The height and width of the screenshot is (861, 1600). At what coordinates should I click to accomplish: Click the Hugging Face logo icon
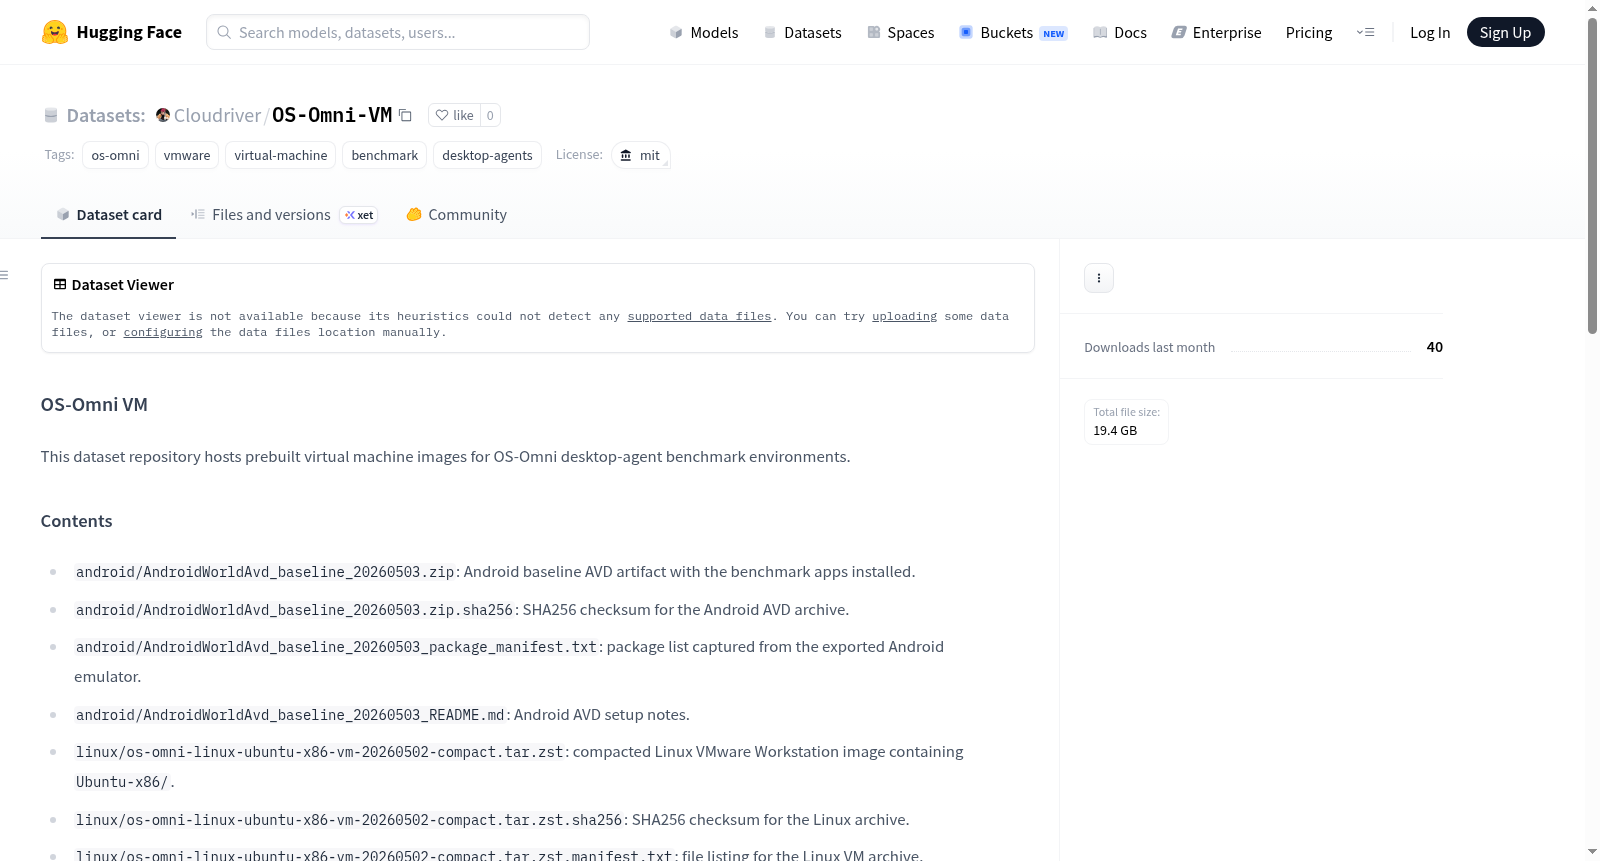coord(55,32)
